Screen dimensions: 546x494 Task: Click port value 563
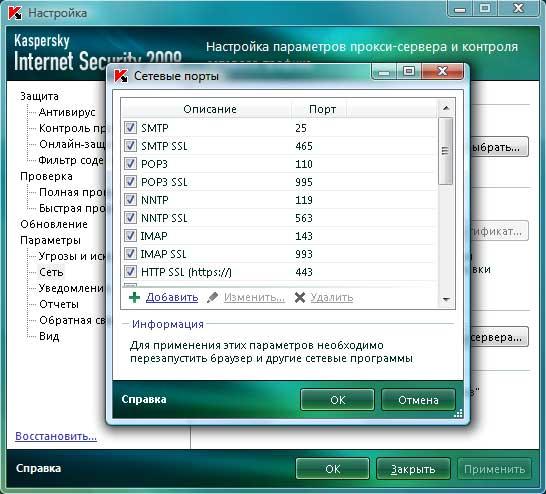coord(304,218)
